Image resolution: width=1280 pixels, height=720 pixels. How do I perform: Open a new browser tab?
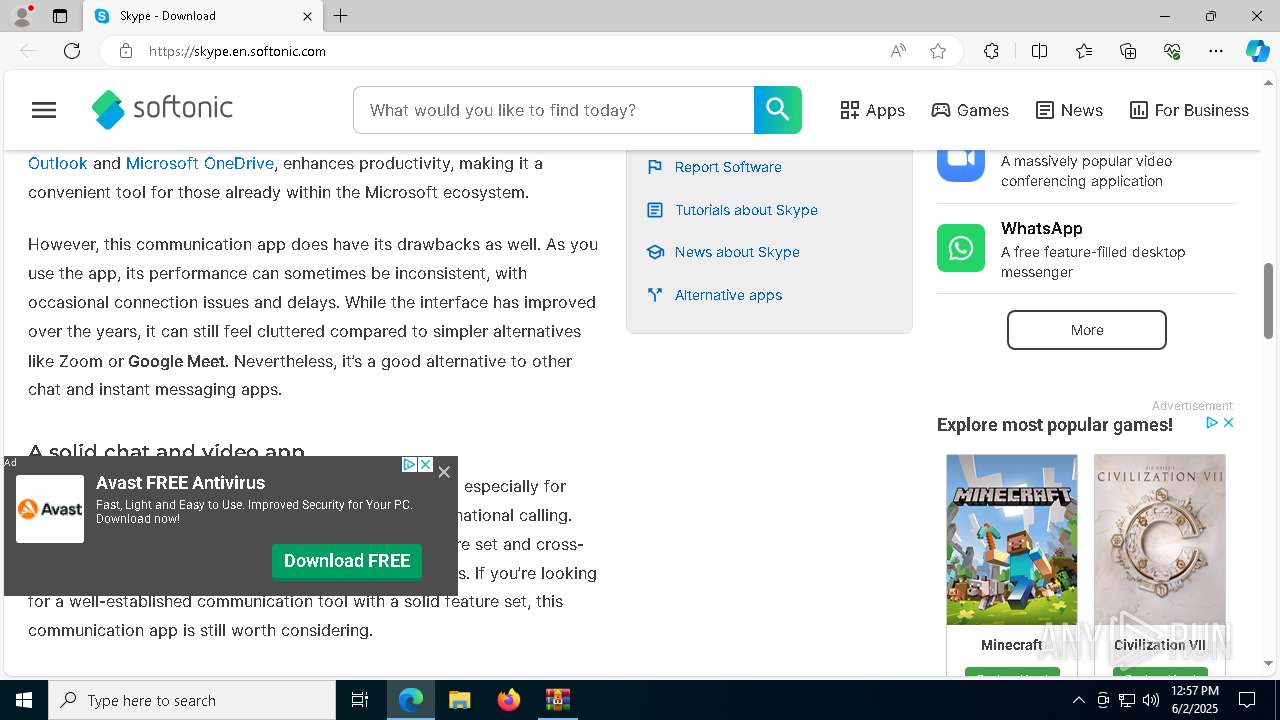click(x=341, y=16)
